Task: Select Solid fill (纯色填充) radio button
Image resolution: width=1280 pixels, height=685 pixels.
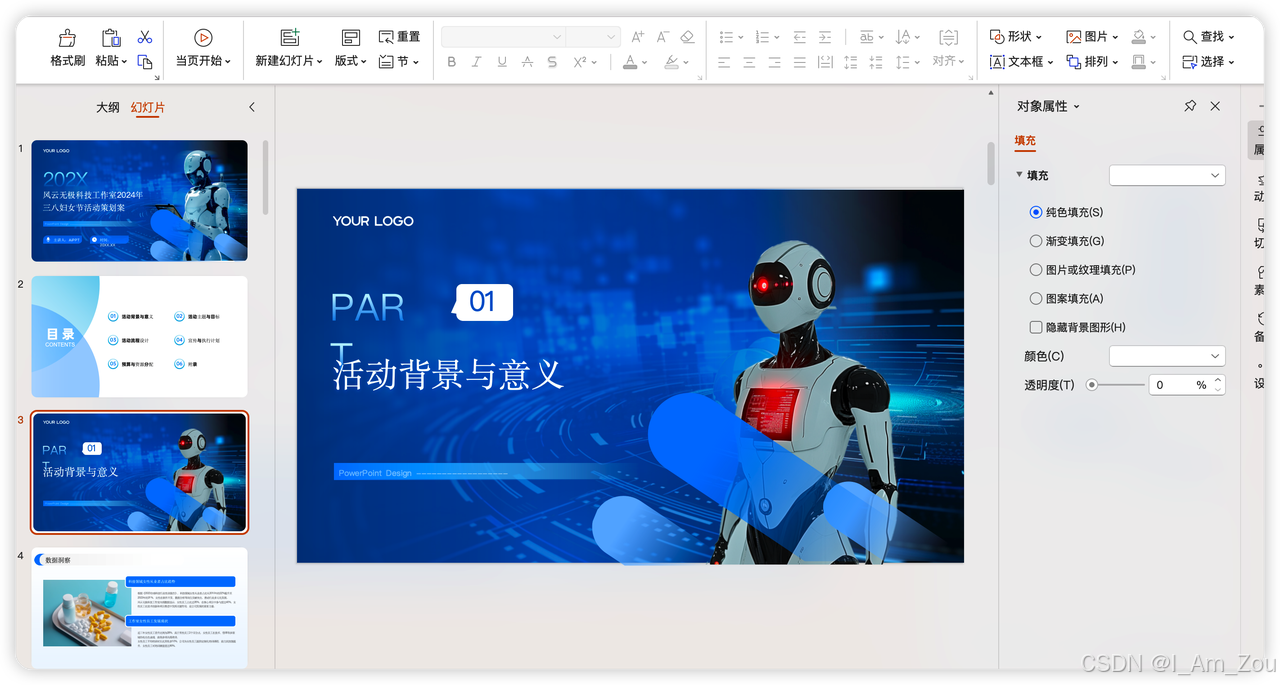Action: [x=1036, y=212]
